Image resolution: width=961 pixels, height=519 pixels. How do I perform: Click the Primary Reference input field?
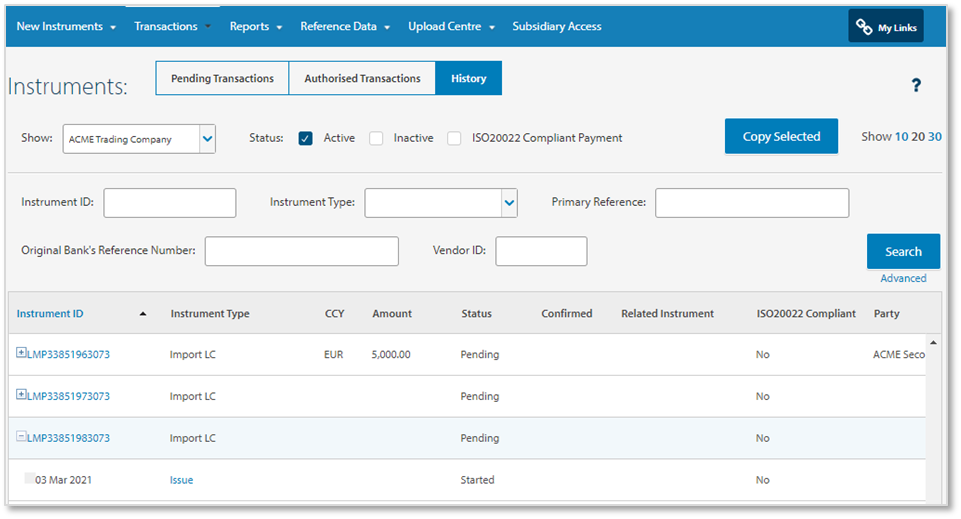pos(751,203)
